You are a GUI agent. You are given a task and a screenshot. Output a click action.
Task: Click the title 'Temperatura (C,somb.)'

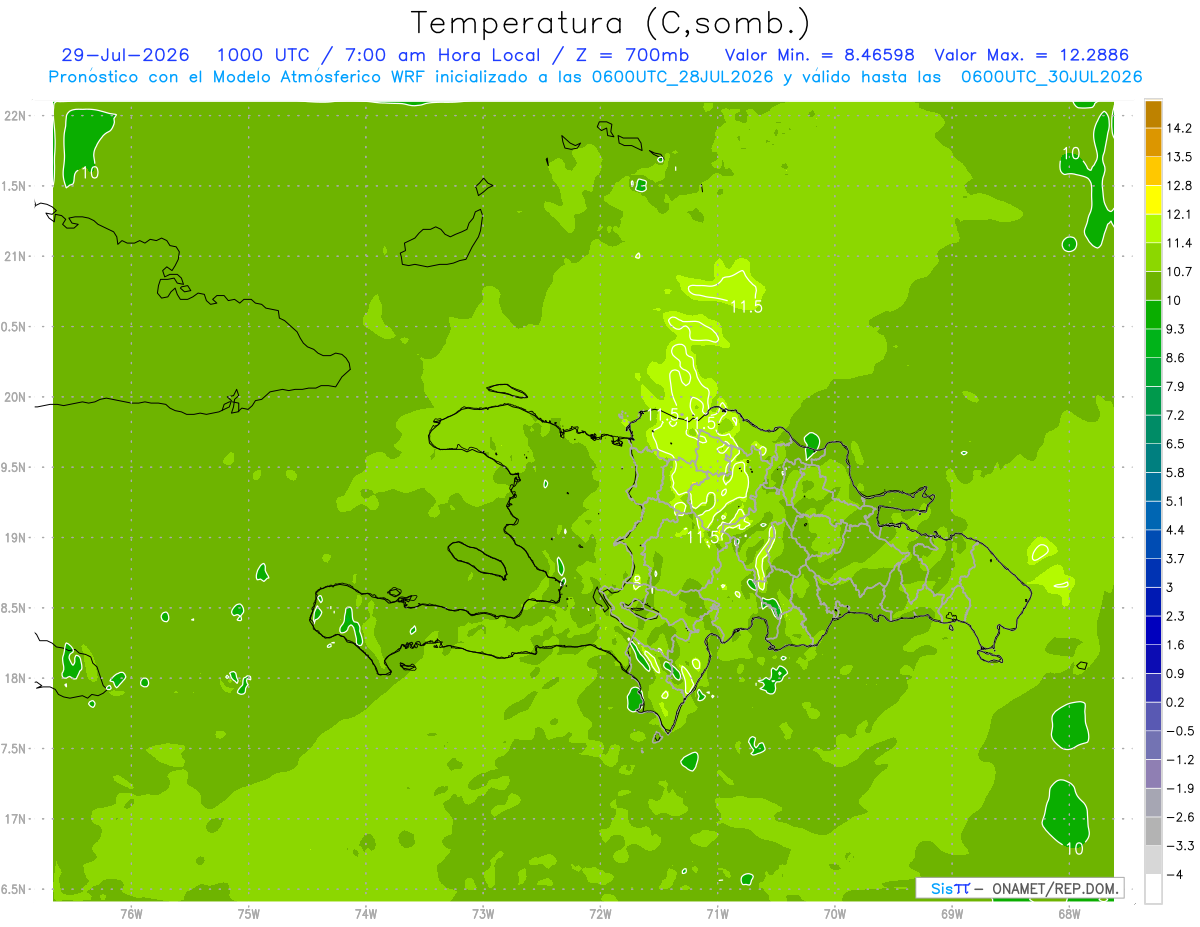click(x=610, y=23)
